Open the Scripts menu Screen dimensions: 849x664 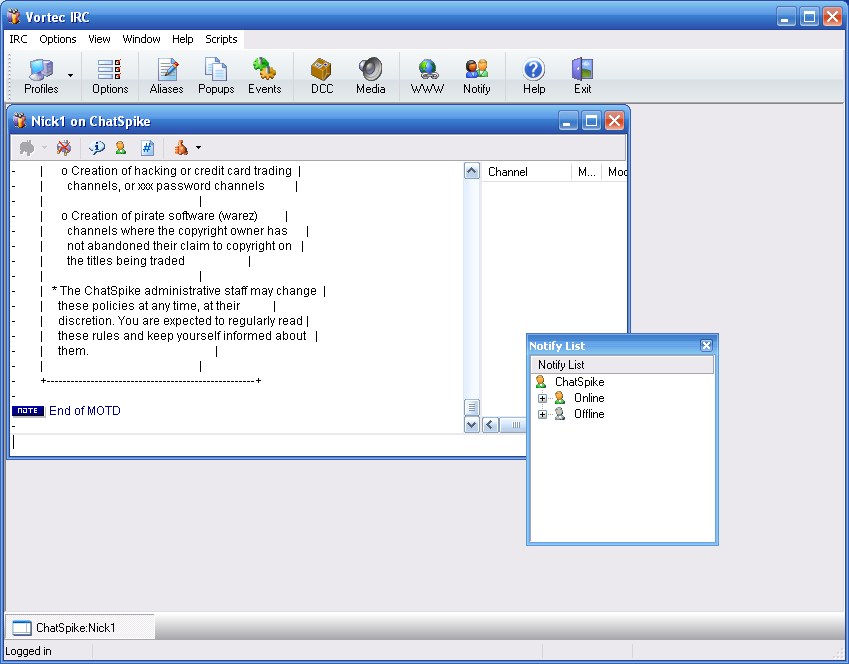pyautogui.click(x=221, y=39)
